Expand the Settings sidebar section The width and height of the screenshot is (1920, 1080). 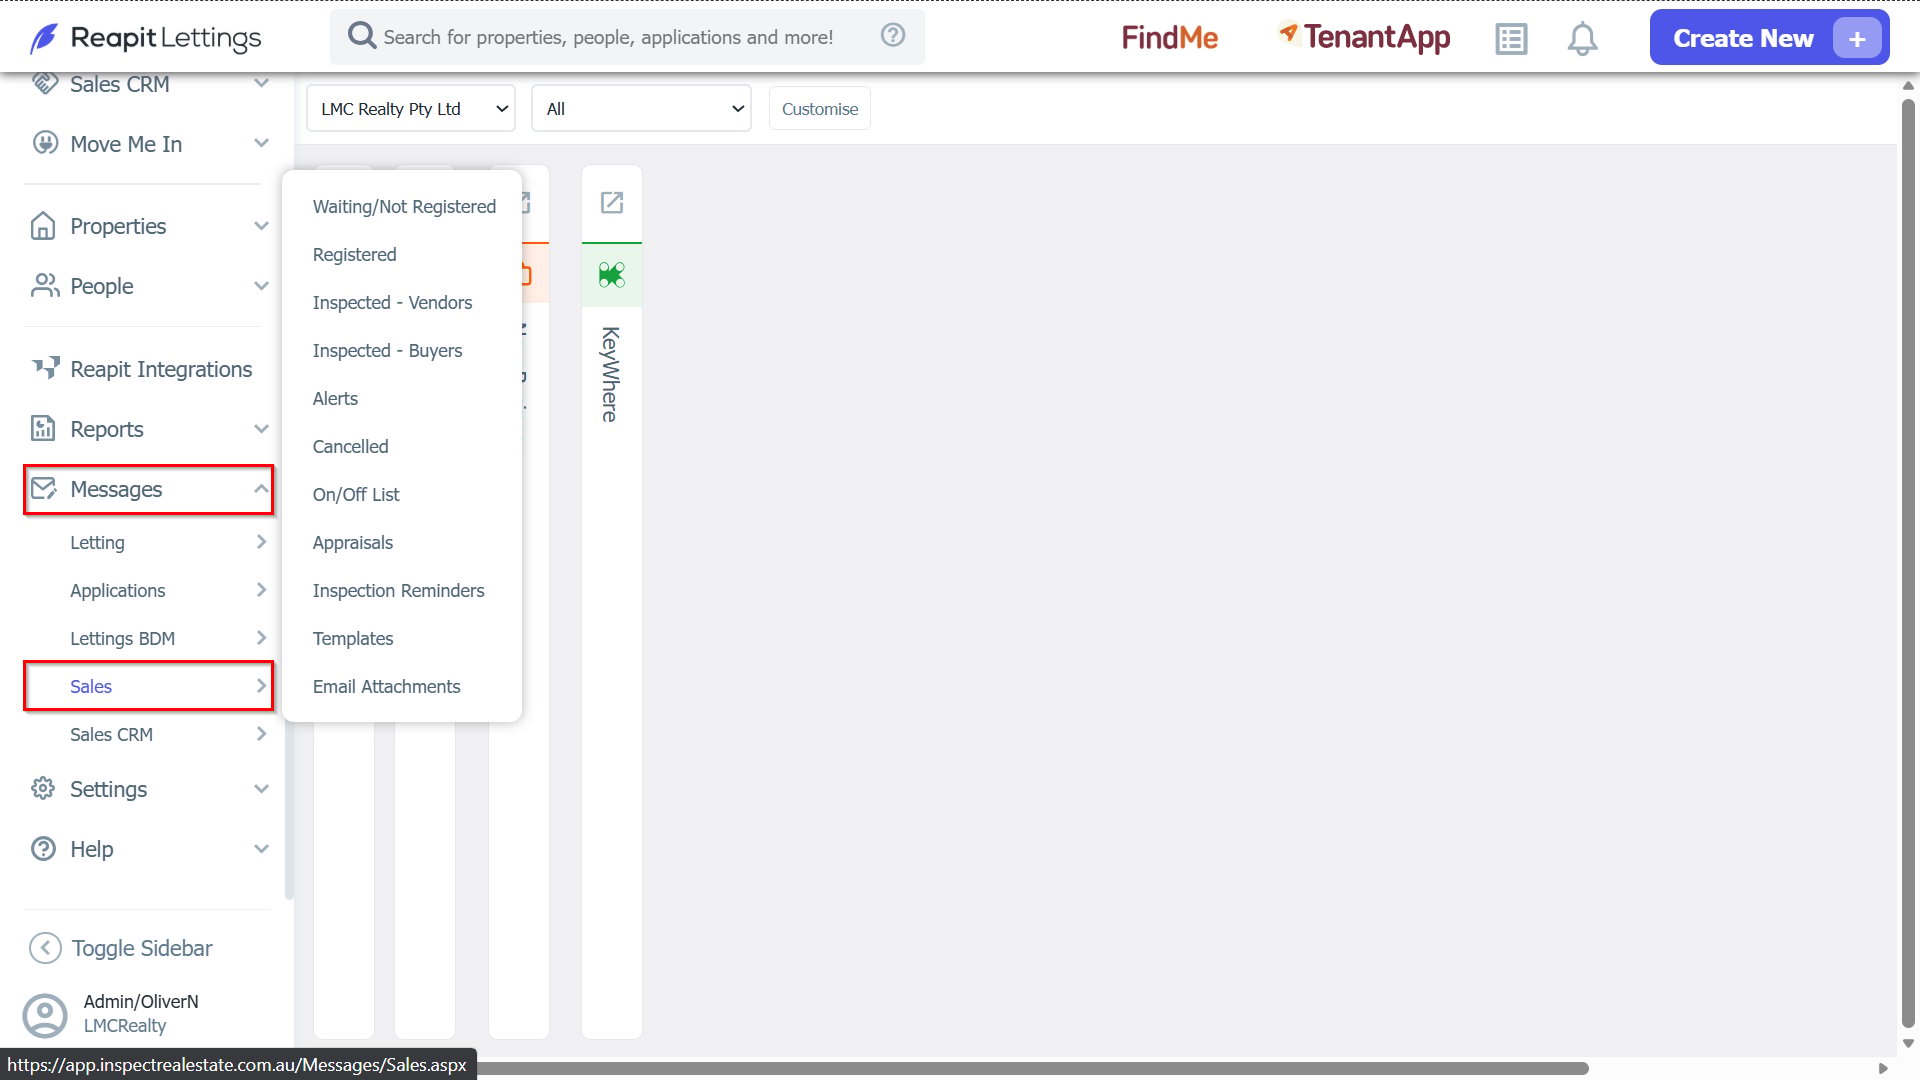[149, 789]
